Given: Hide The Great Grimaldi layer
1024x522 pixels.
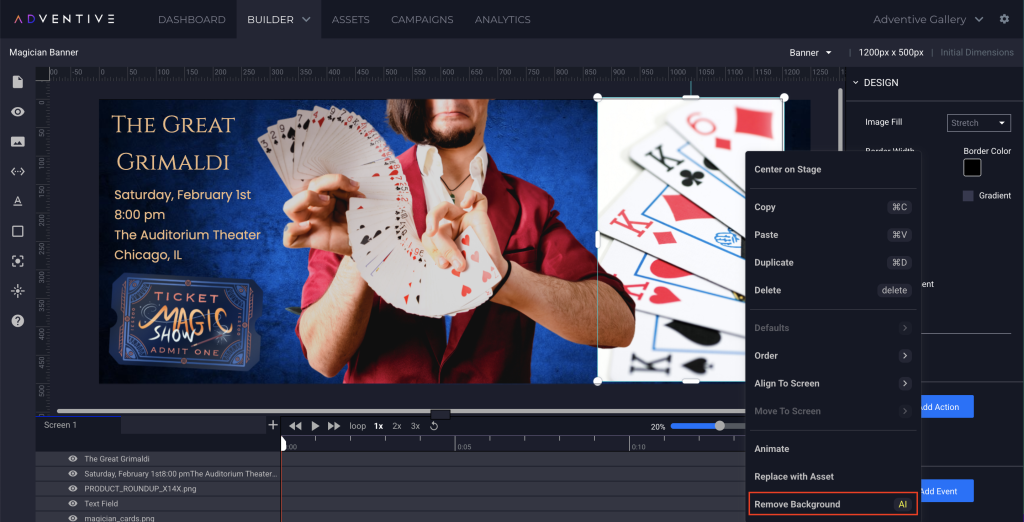Looking at the screenshot, I should [73, 459].
